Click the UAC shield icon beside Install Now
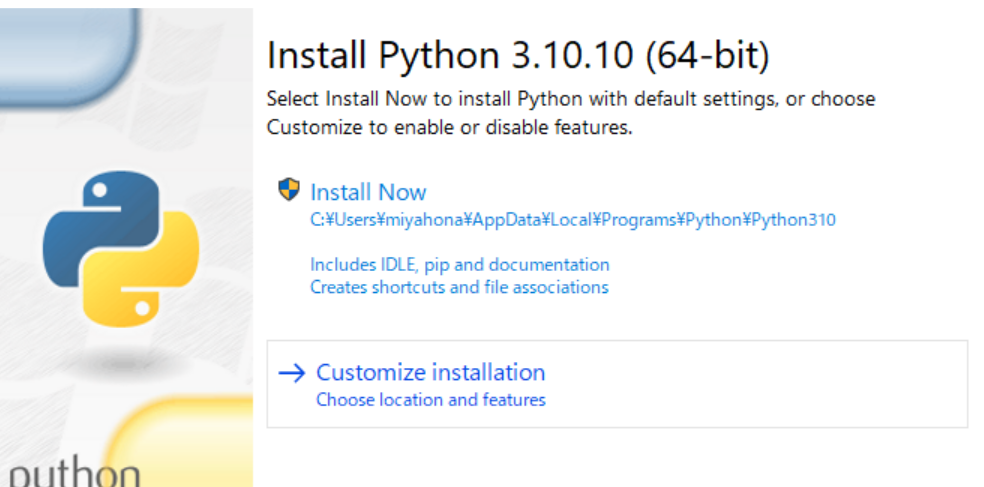The width and height of the screenshot is (984, 487). tap(289, 189)
